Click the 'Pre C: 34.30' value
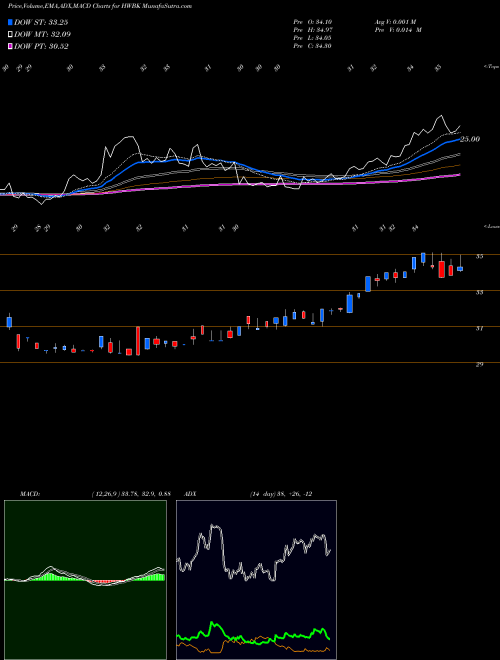 tap(312, 46)
